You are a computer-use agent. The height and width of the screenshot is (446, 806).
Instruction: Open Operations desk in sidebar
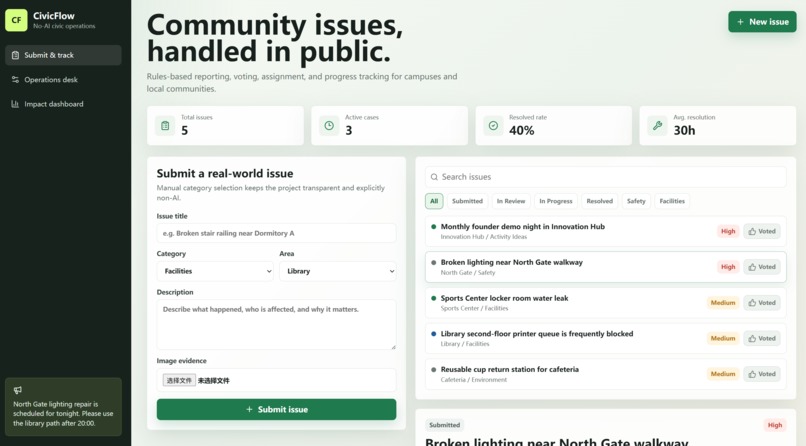click(x=63, y=80)
